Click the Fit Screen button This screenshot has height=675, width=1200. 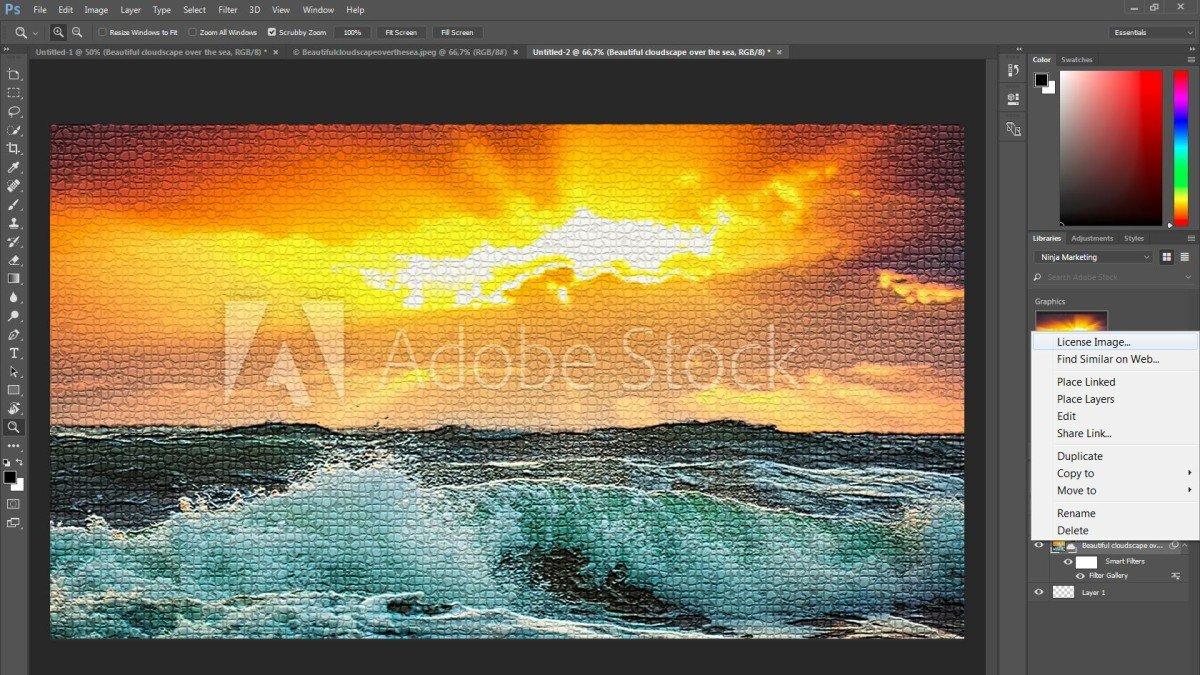401,32
